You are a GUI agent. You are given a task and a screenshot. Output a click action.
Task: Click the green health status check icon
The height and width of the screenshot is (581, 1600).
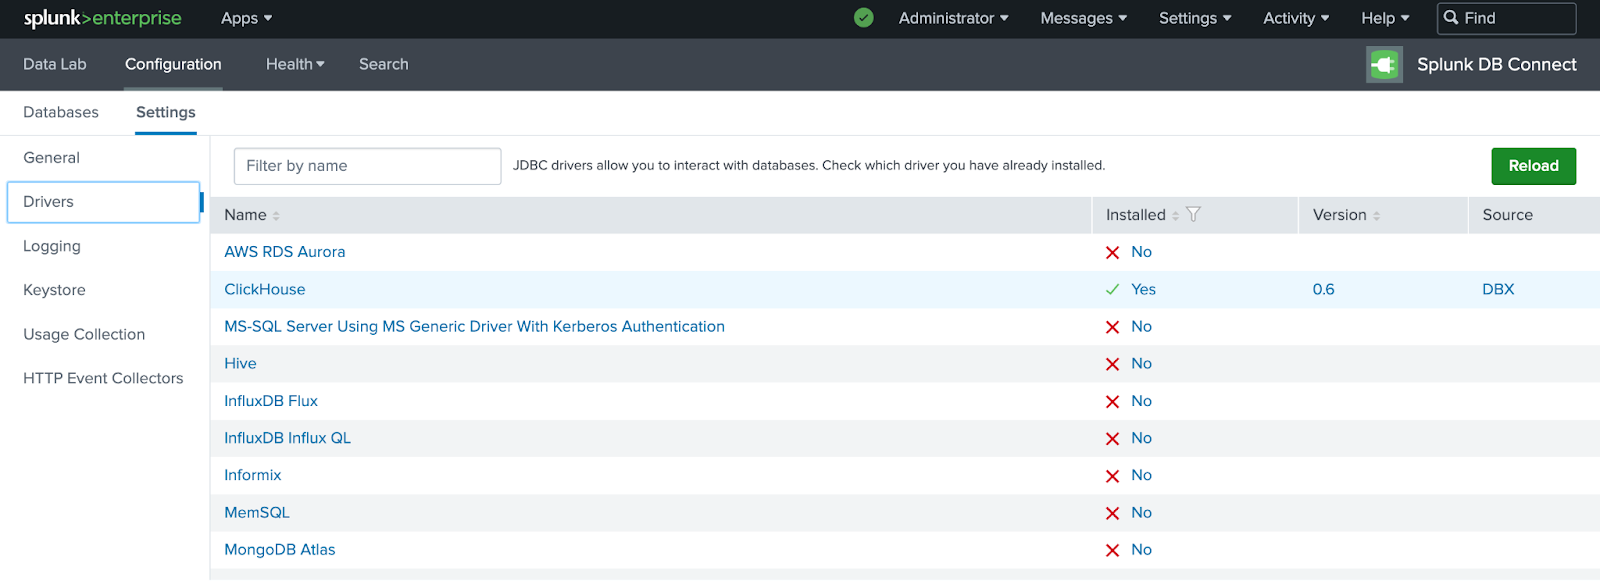[864, 18]
